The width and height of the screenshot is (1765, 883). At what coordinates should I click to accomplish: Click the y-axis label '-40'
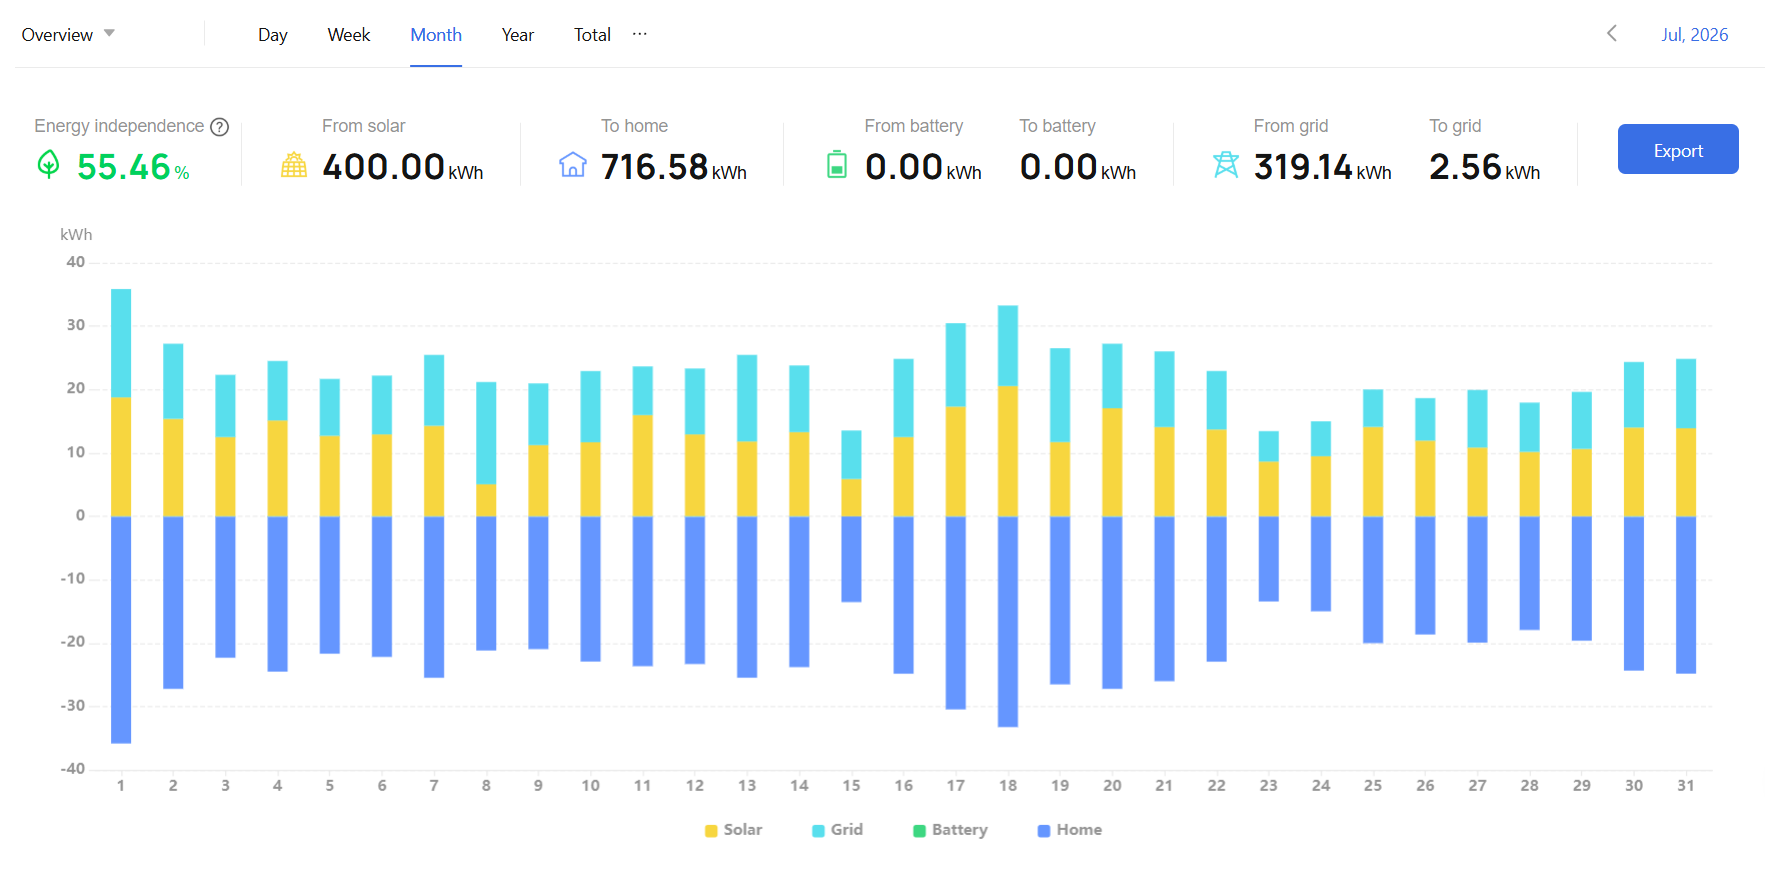coord(73,769)
